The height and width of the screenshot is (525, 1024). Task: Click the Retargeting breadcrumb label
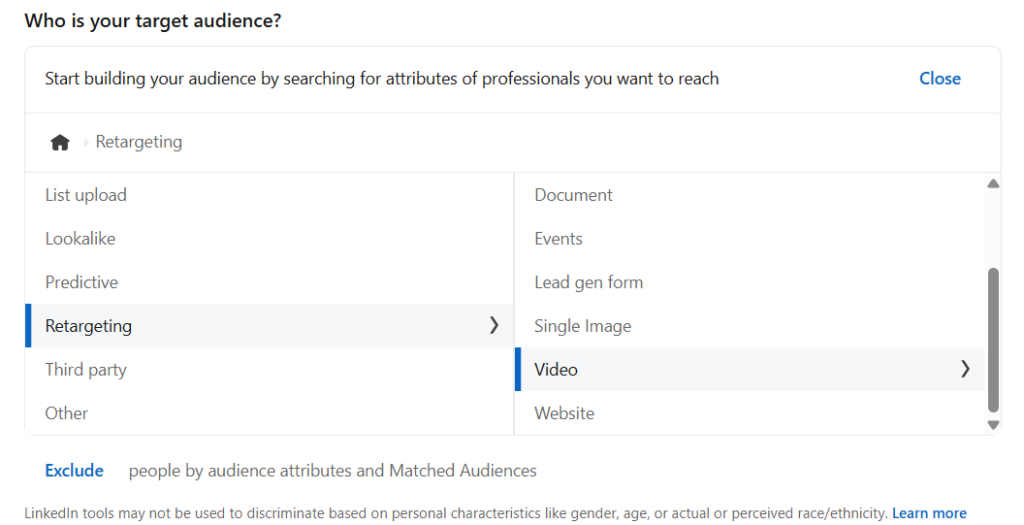139,142
